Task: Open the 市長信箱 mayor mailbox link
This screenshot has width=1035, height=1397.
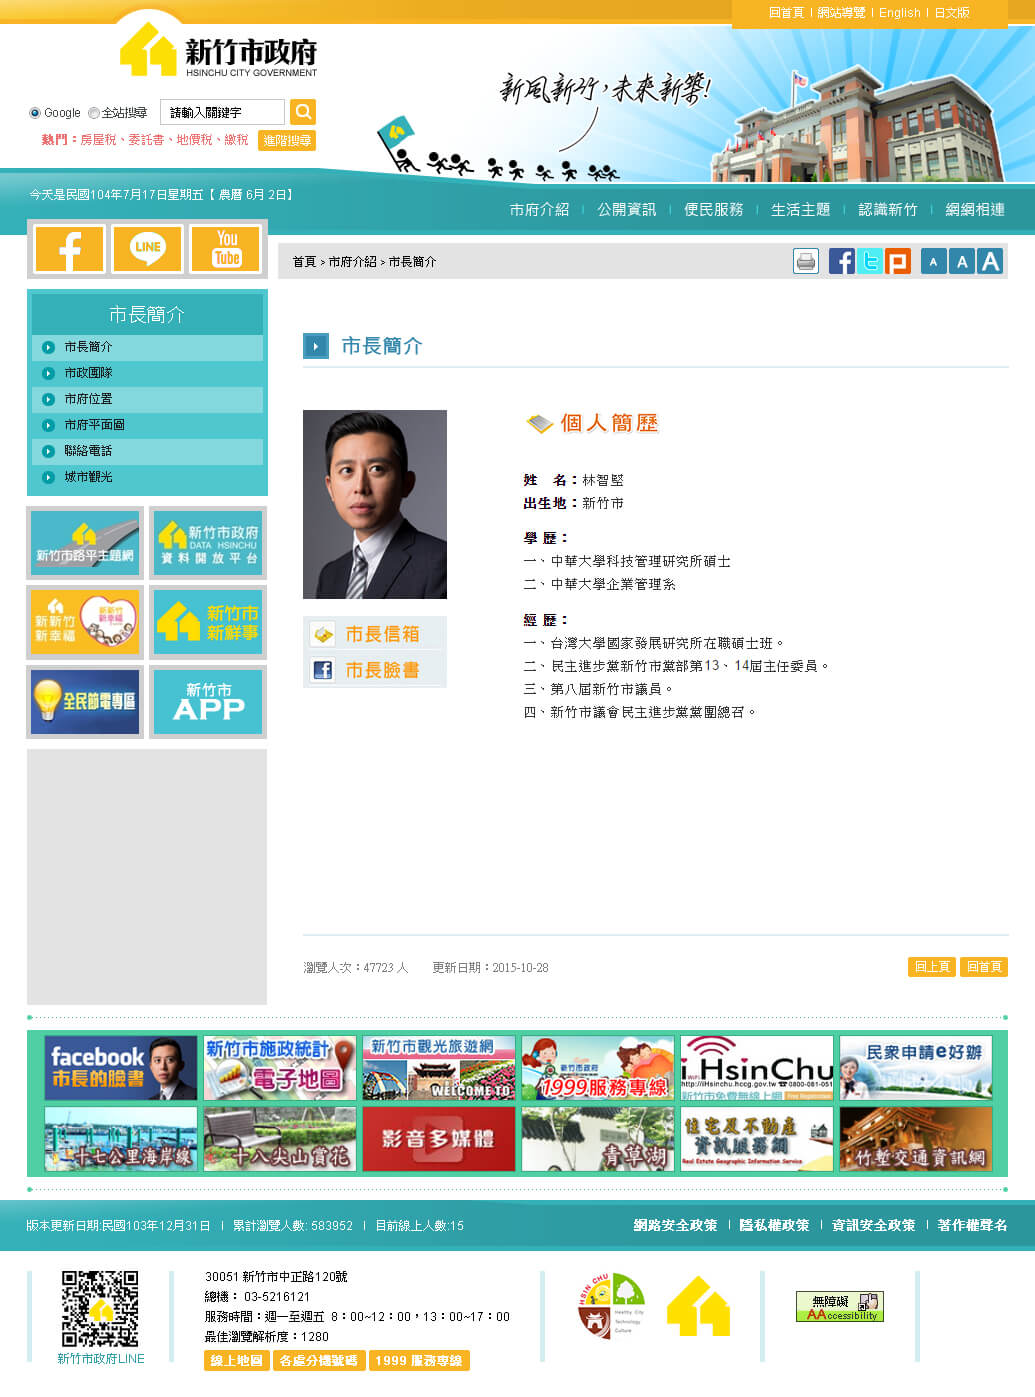Action: (x=381, y=634)
